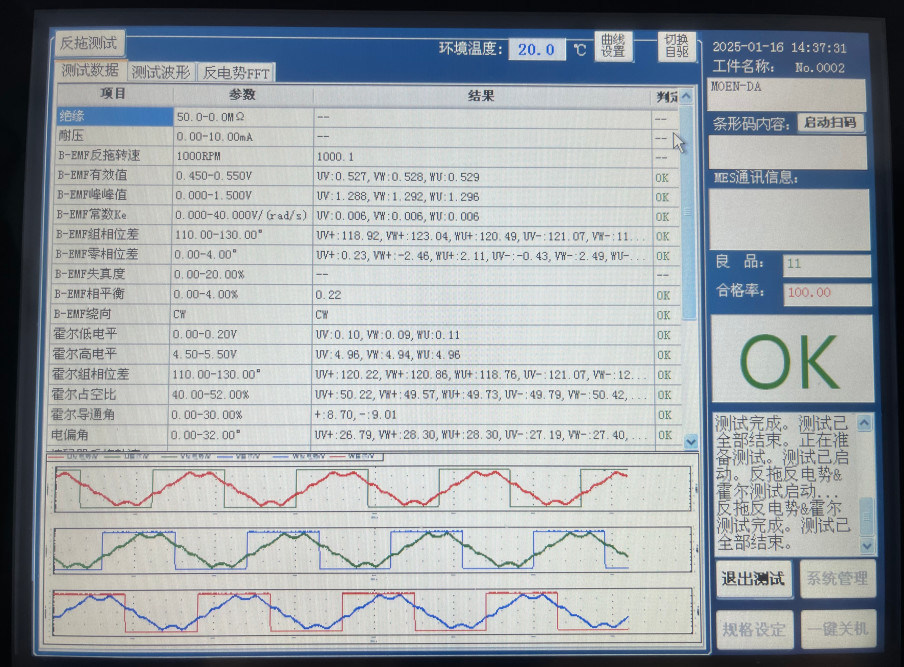The height and width of the screenshot is (667, 904).
Task: Open 规格设定 specification settings
Action: click(x=754, y=630)
